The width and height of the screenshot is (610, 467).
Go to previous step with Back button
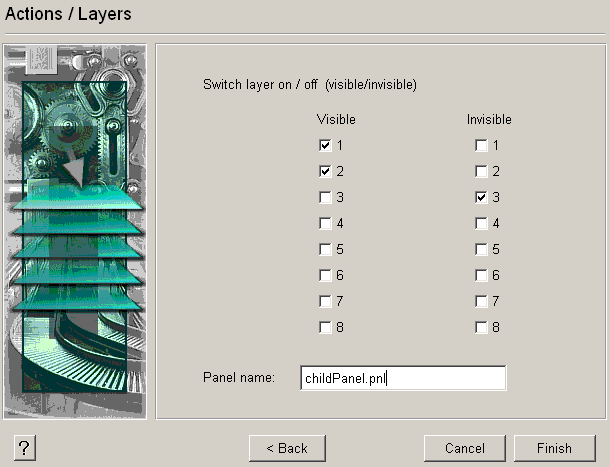tap(286, 448)
